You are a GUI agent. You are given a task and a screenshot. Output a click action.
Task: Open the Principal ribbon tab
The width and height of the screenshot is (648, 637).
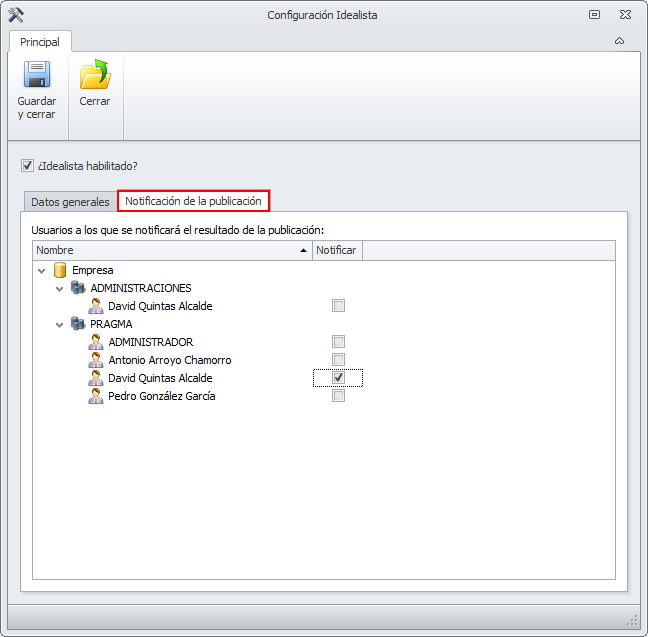click(x=40, y=42)
